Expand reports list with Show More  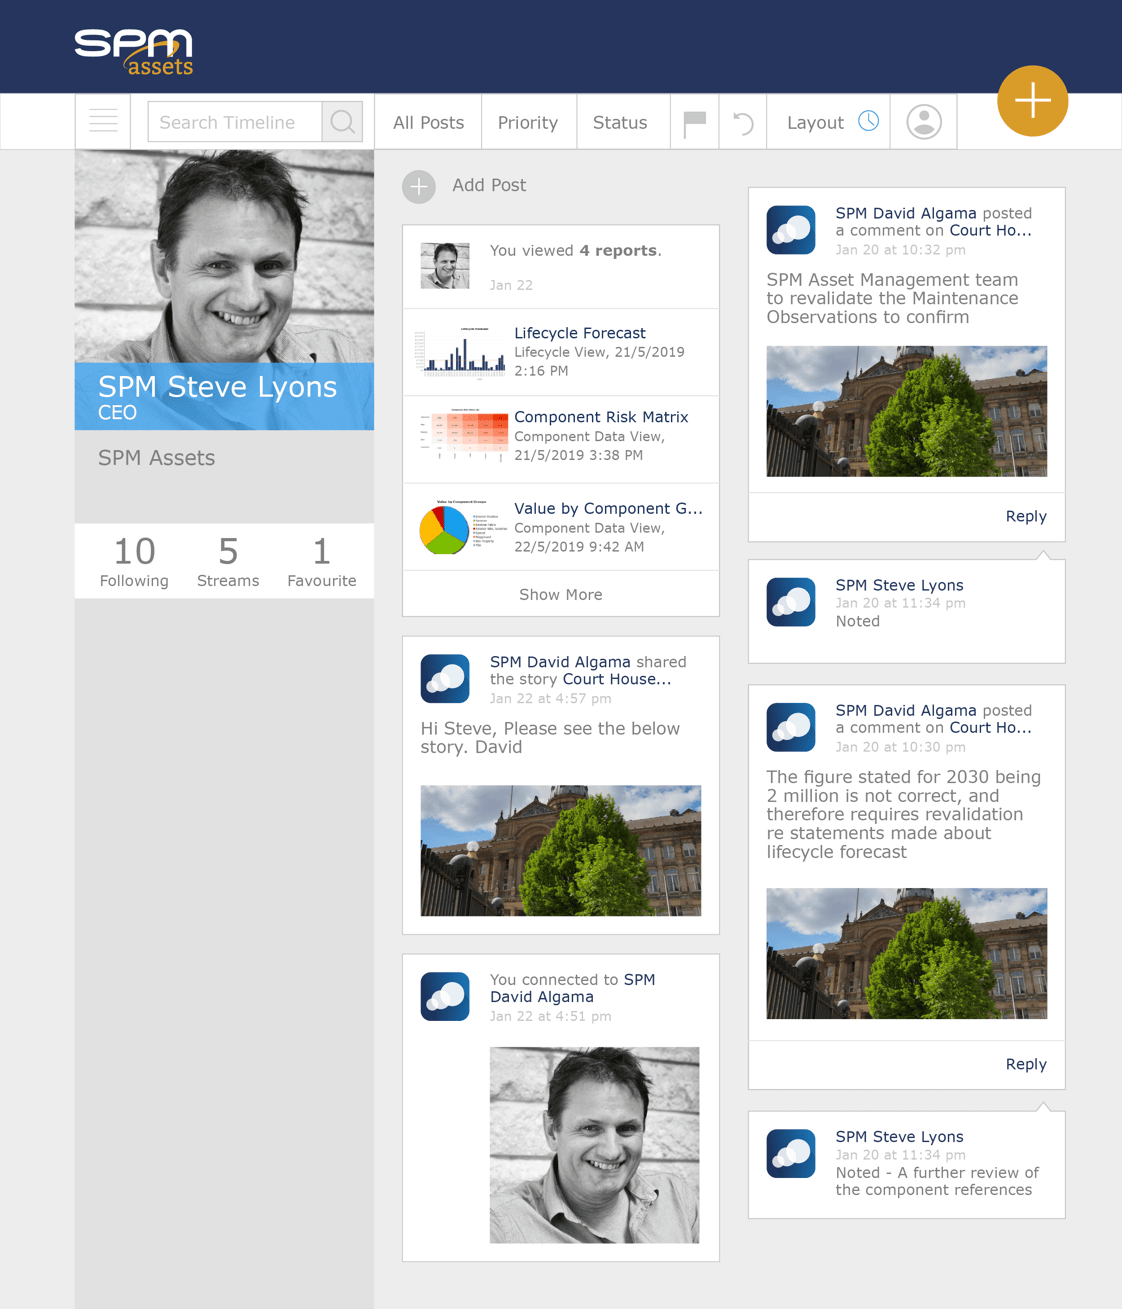(560, 594)
